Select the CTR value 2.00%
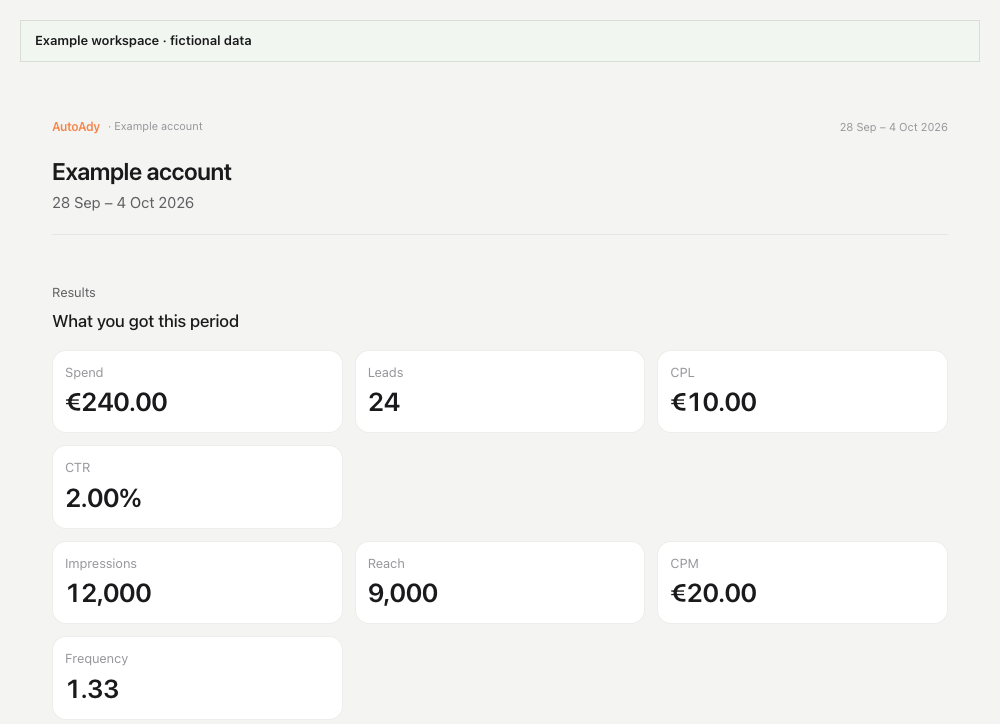The image size is (1000, 724). [x=103, y=498]
